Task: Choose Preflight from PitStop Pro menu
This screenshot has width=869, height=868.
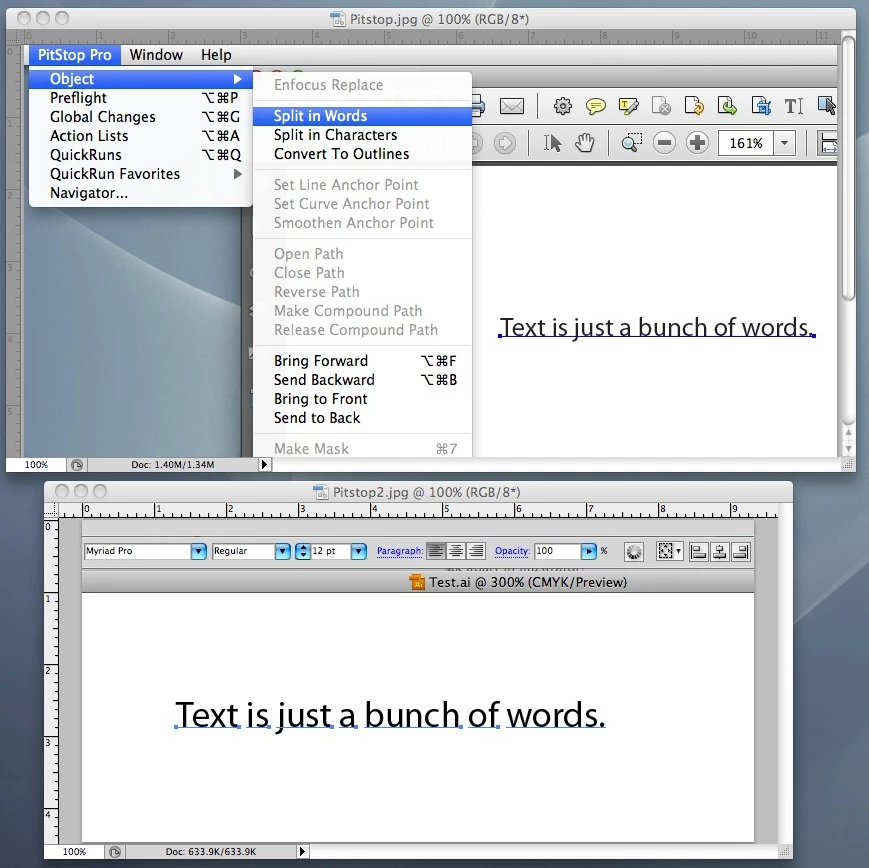Action: 141,98
